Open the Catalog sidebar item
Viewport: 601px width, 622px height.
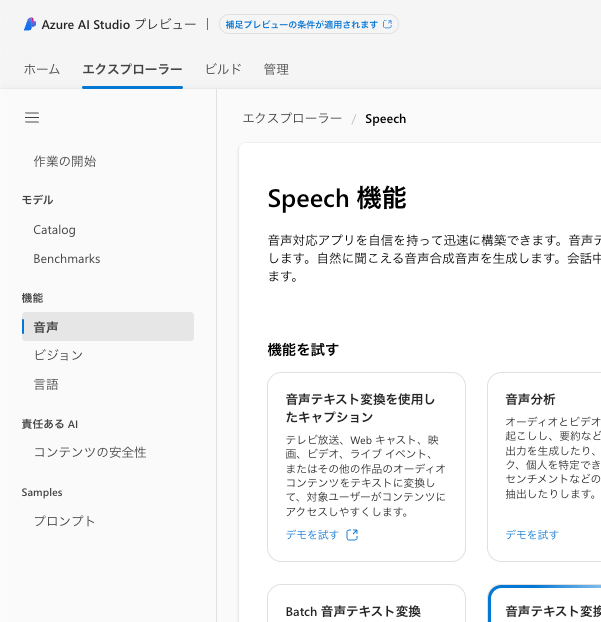pyautogui.click(x=54, y=230)
